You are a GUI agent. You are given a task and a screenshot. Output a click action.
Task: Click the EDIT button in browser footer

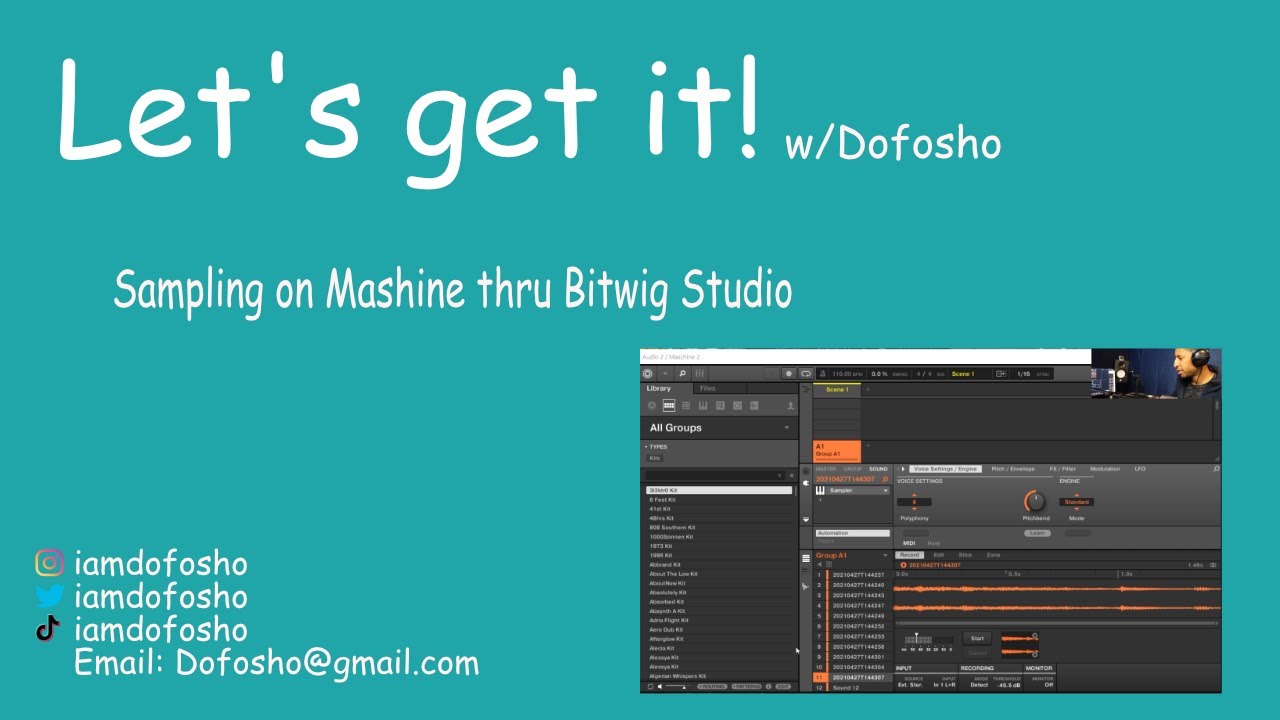coord(783,687)
